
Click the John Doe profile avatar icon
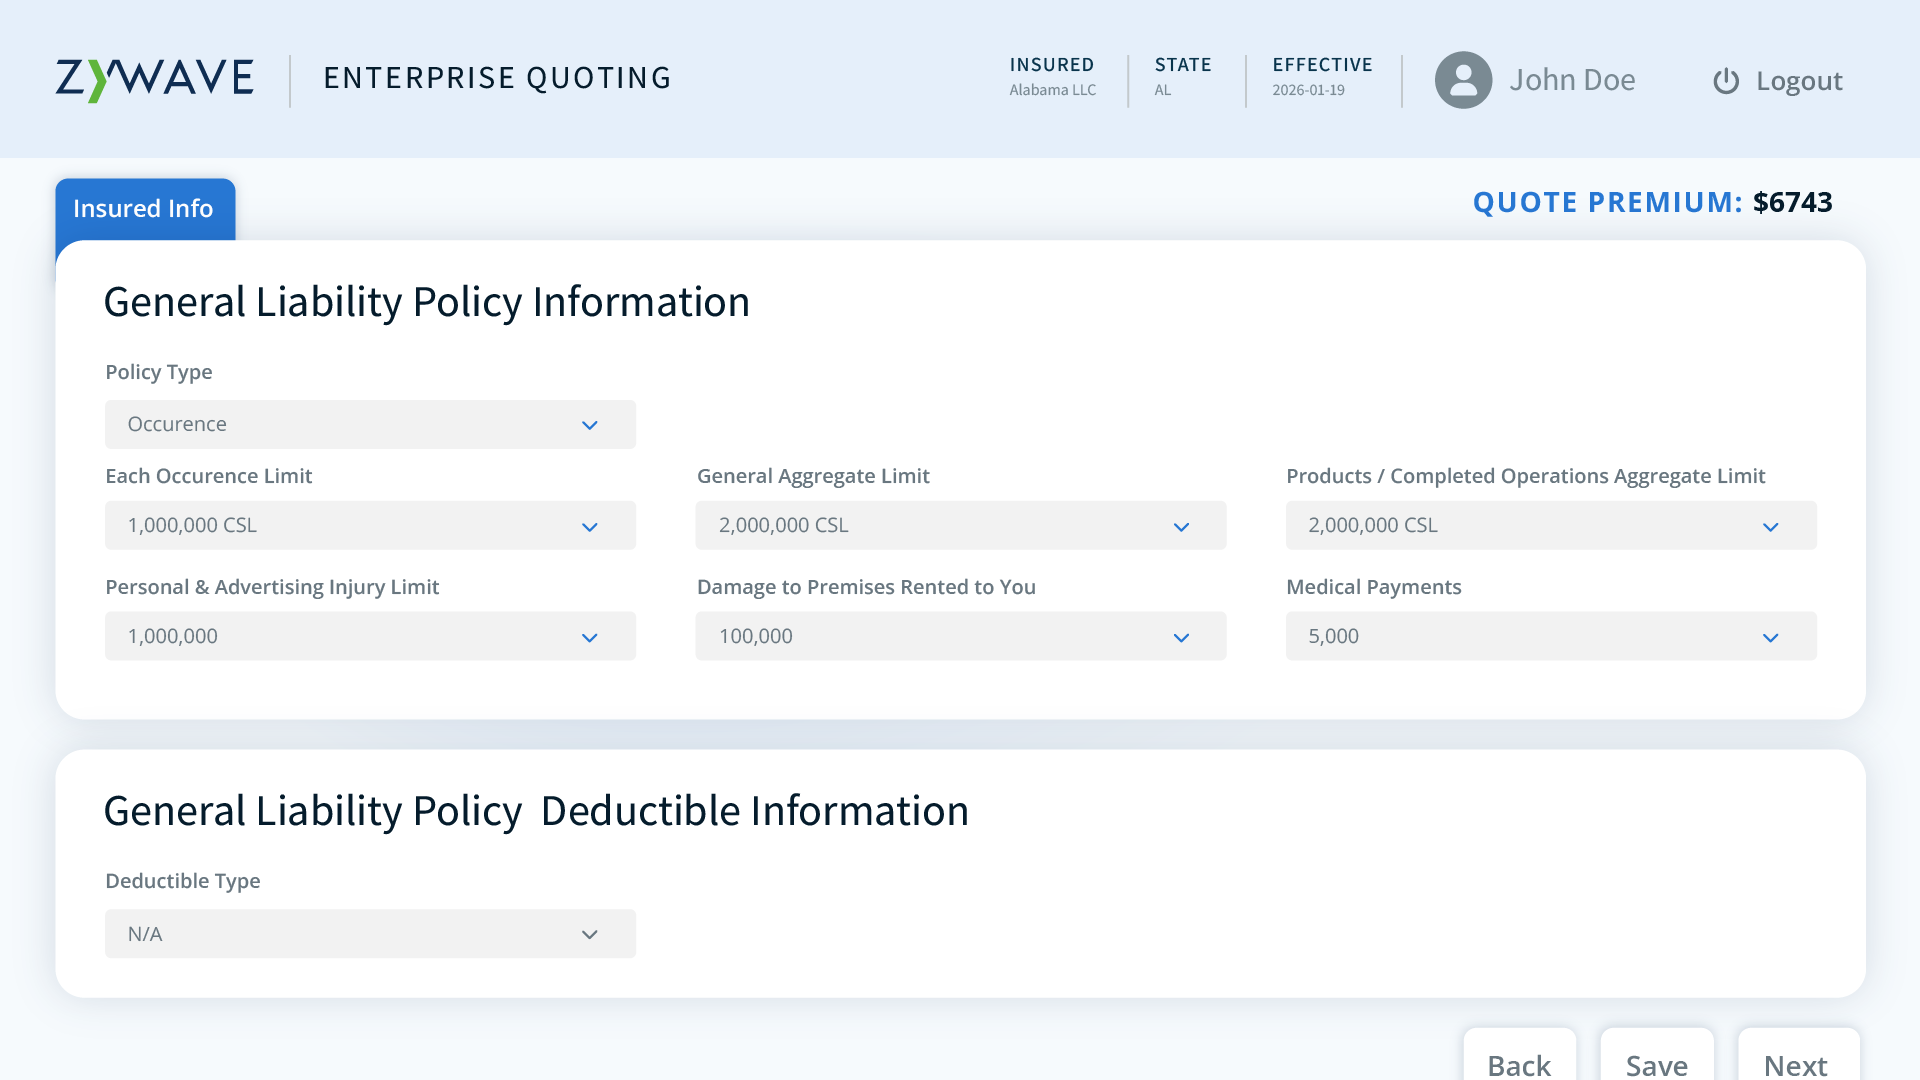click(1463, 80)
